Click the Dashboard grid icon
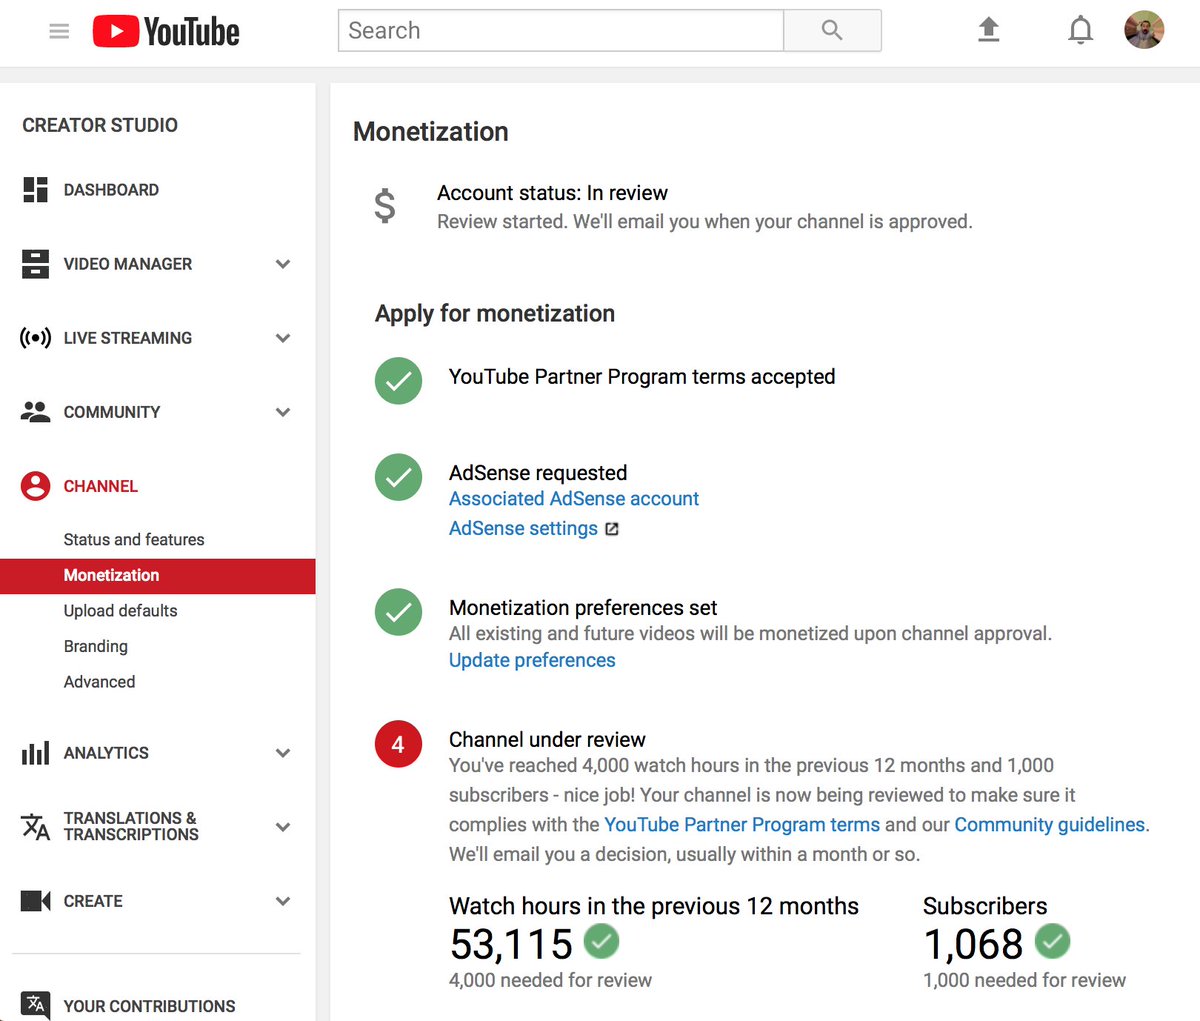This screenshot has width=1200, height=1021. [35, 190]
